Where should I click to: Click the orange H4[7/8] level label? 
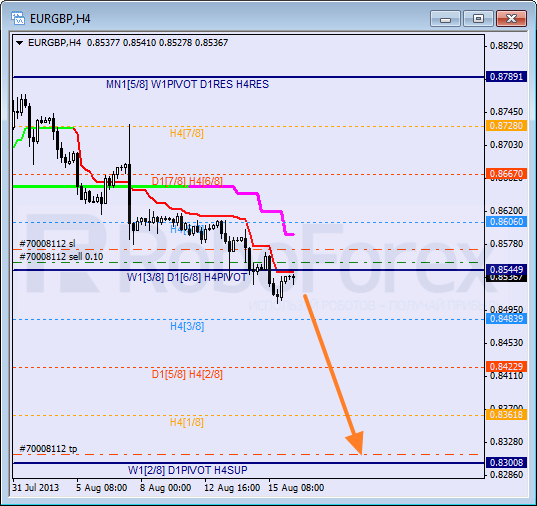pyautogui.click(x=187, y=133)
